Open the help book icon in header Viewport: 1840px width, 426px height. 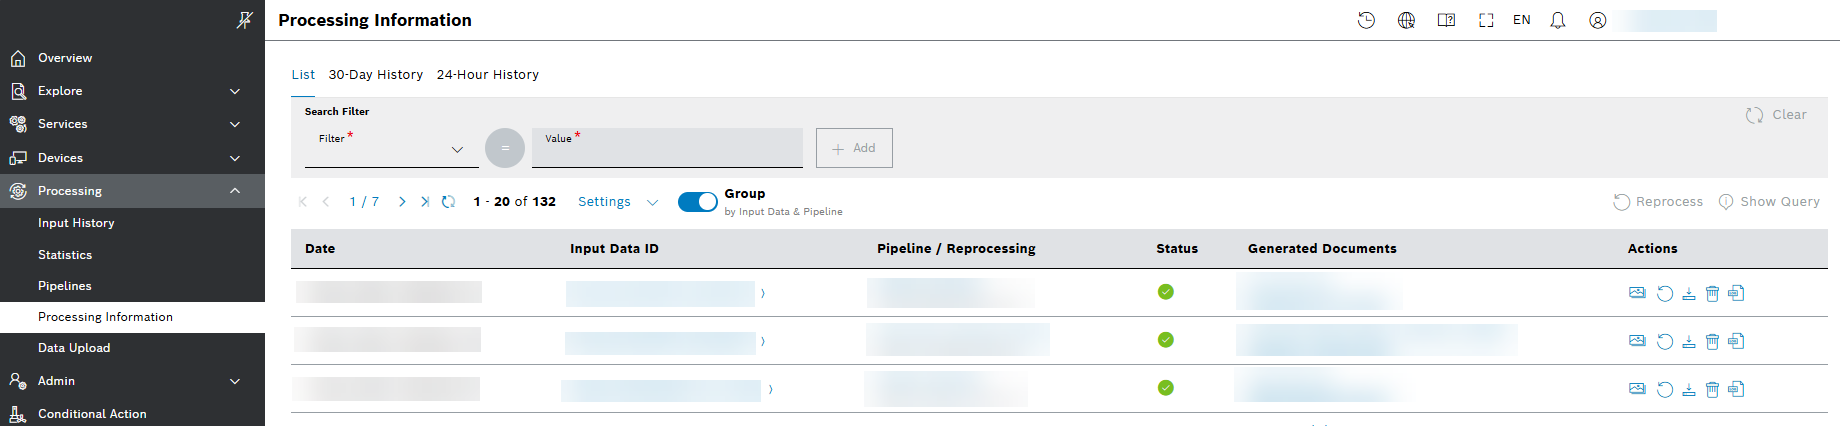click(1446, 20)
